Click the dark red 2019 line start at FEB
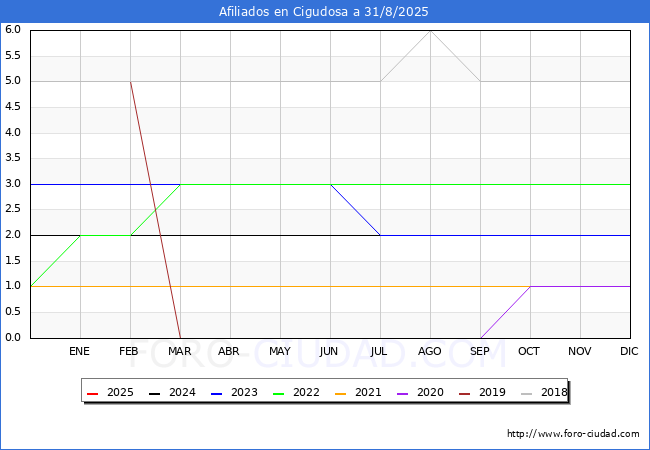The width and height of the screenshot is (650, 450). click(x=131, y=82)
